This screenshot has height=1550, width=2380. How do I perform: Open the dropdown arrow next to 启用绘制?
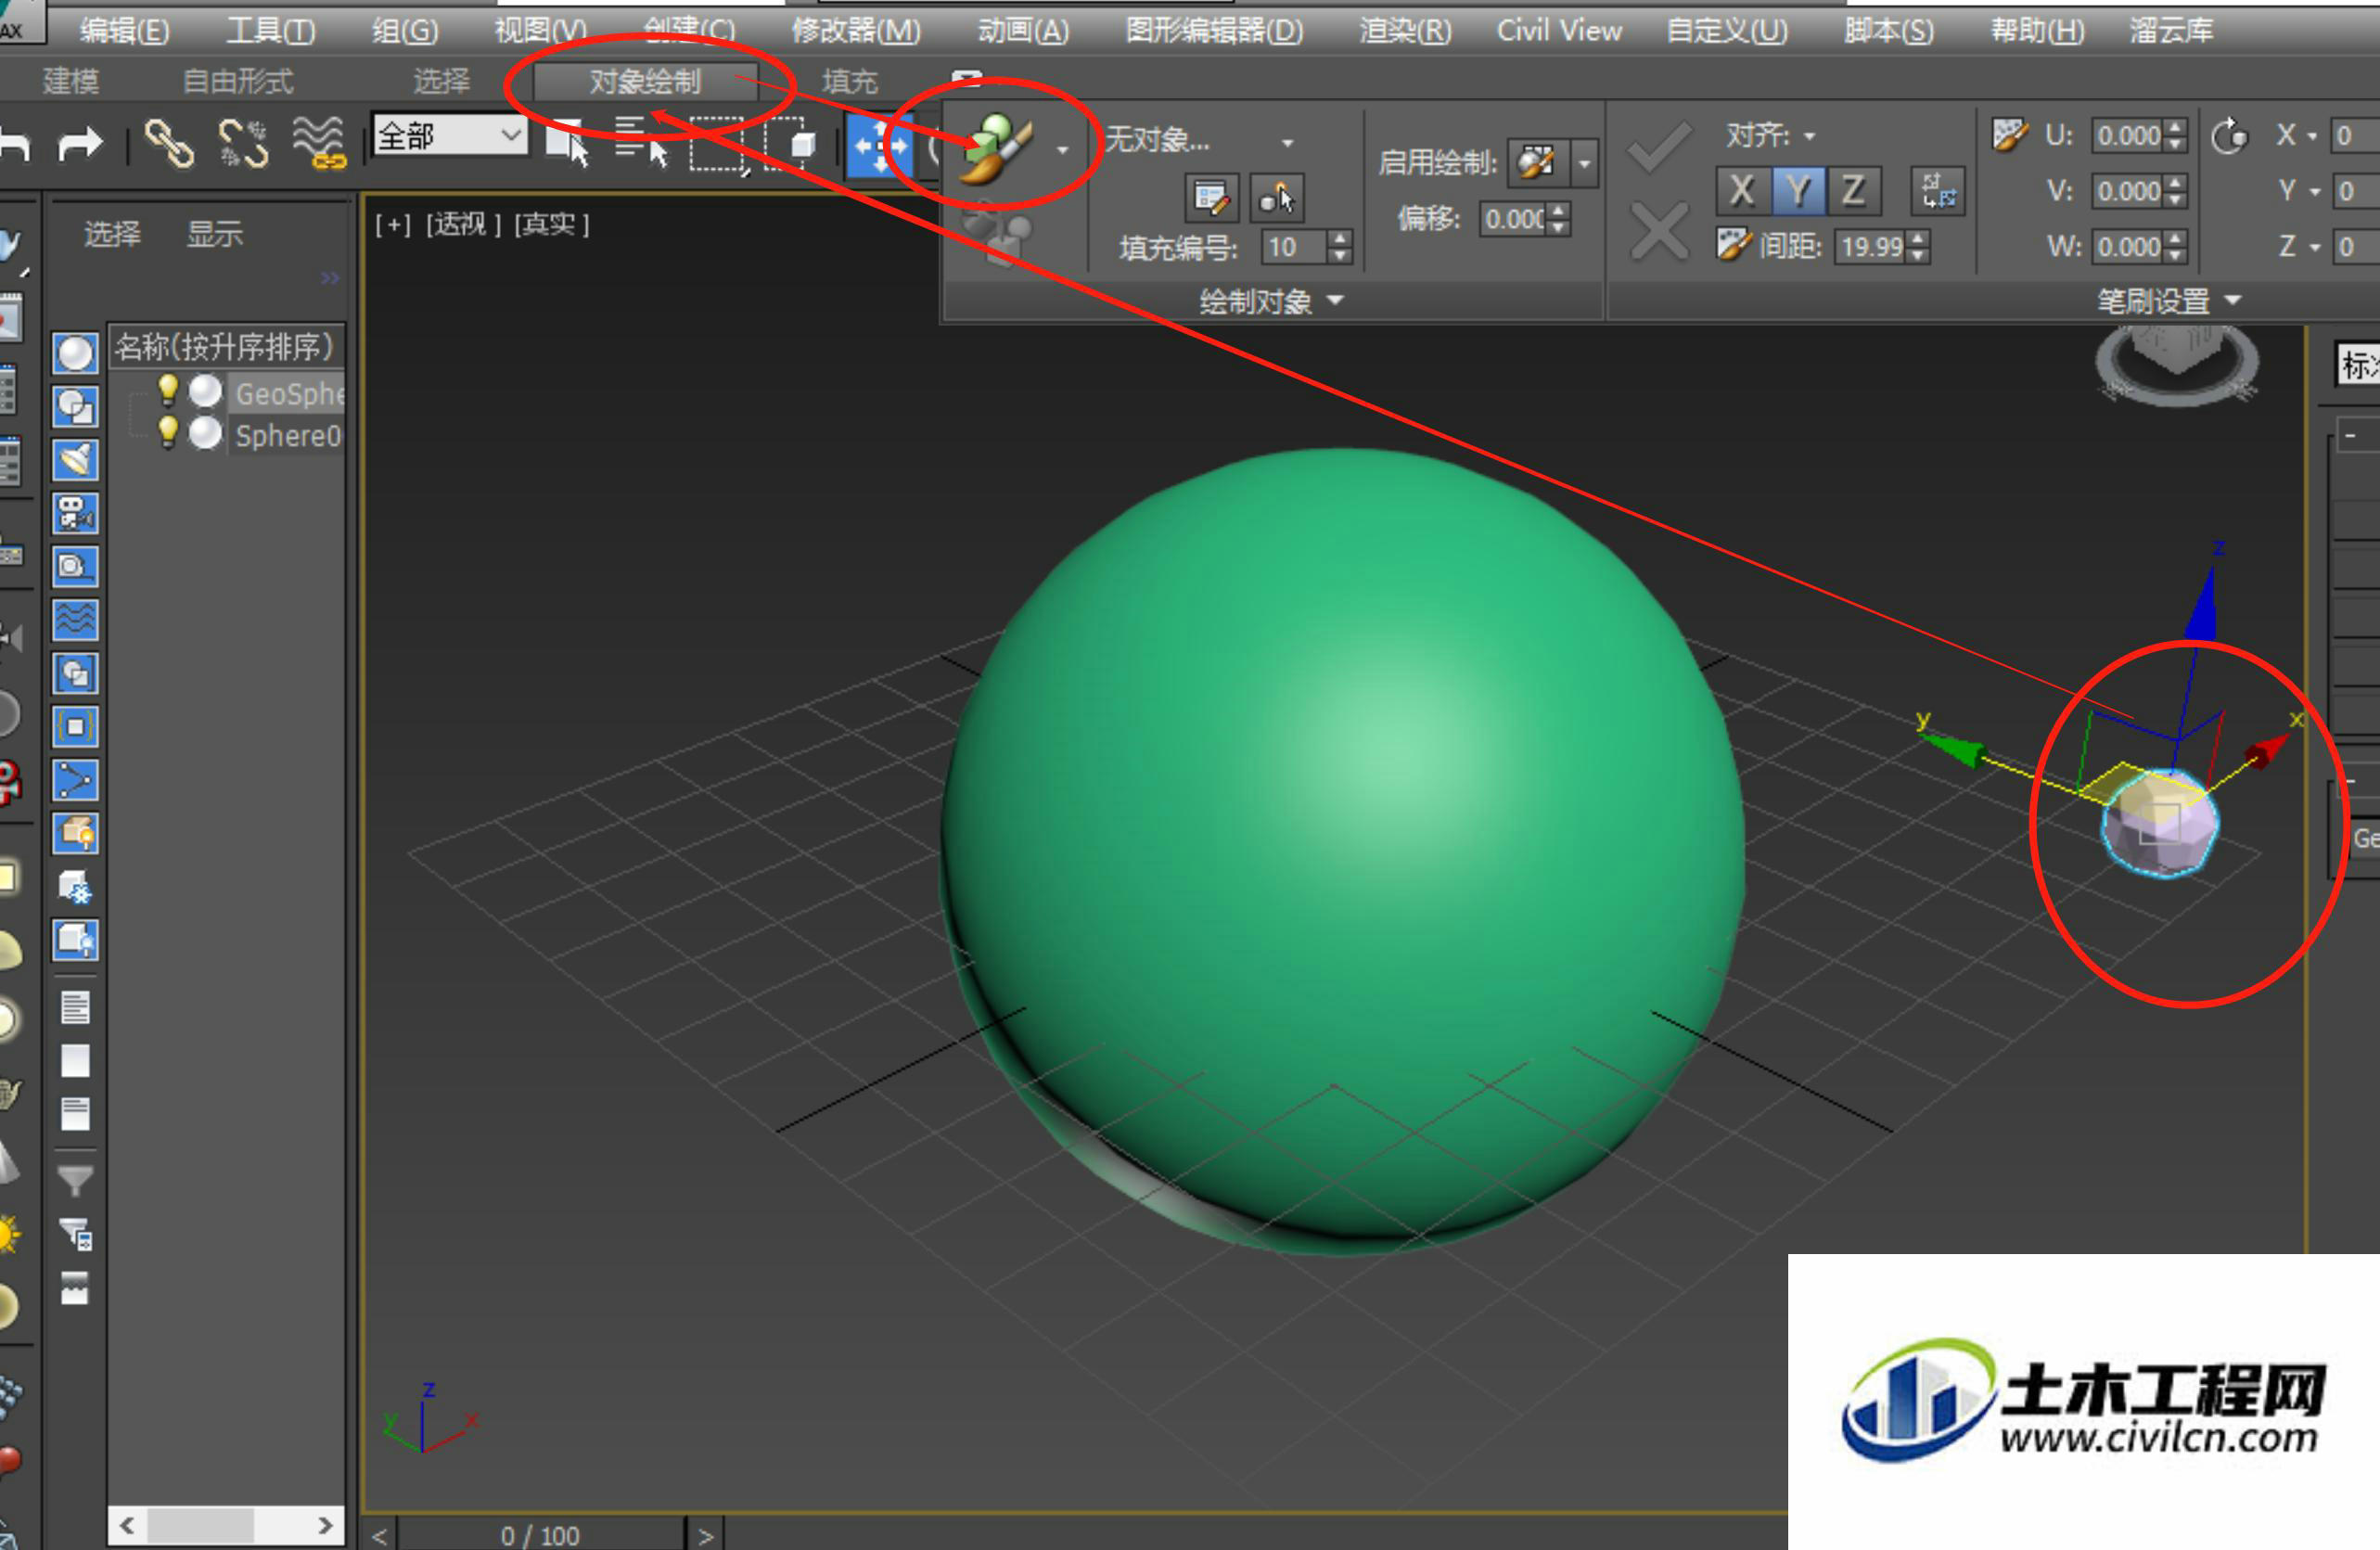[1584, 162]
